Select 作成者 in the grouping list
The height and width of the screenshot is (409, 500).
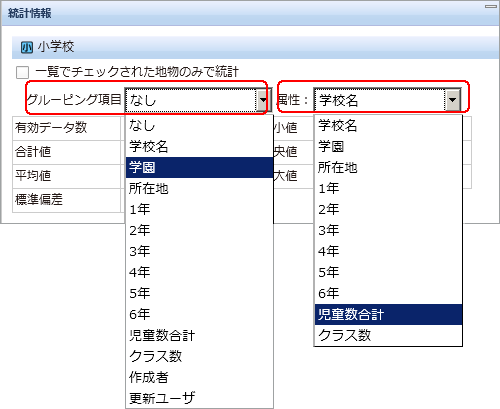pyautogui.click(x=199, y=377)
